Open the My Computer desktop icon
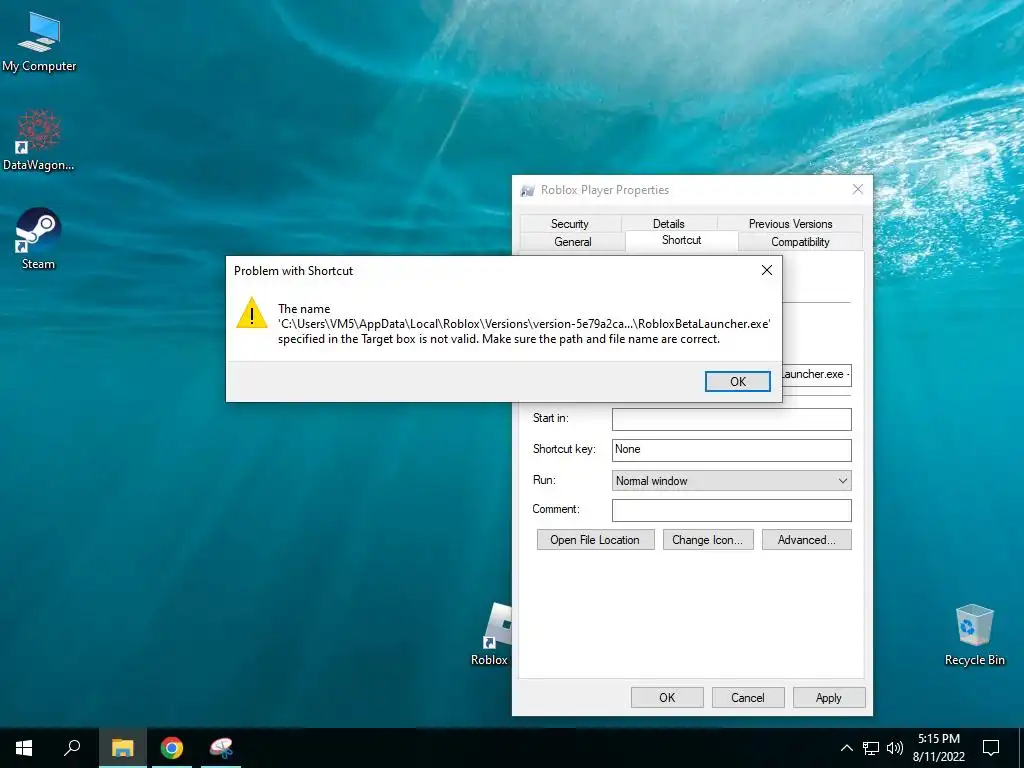1024x768 pixels. point(39,40)
